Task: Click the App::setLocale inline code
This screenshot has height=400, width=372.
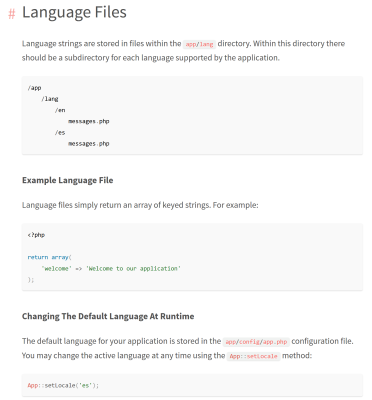Action: [253, 356]
